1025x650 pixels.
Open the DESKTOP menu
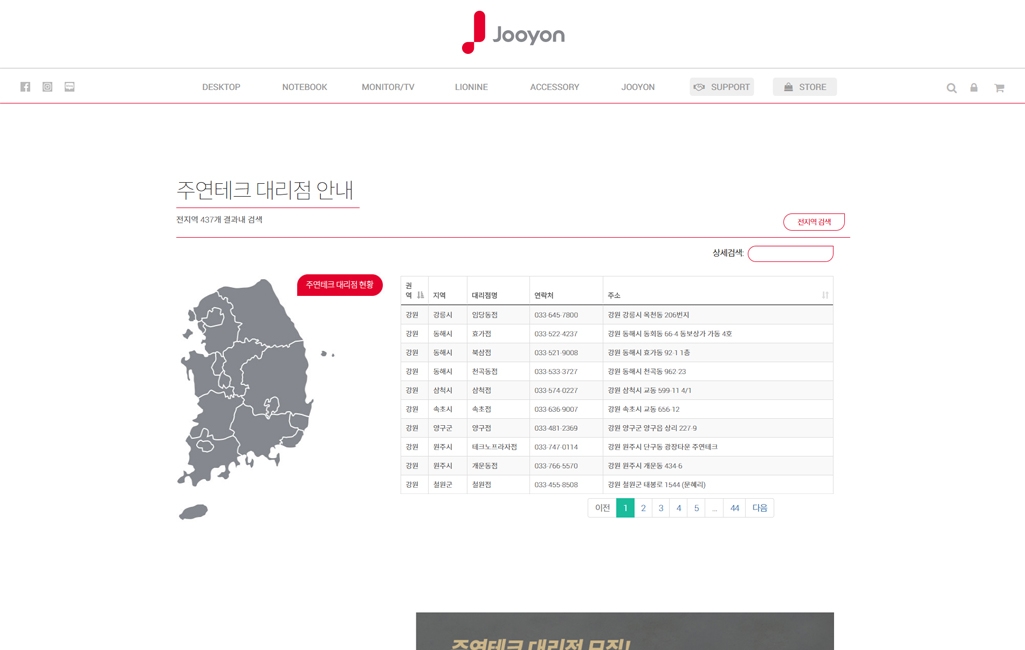pyautogui.click(x=221, y=87)
